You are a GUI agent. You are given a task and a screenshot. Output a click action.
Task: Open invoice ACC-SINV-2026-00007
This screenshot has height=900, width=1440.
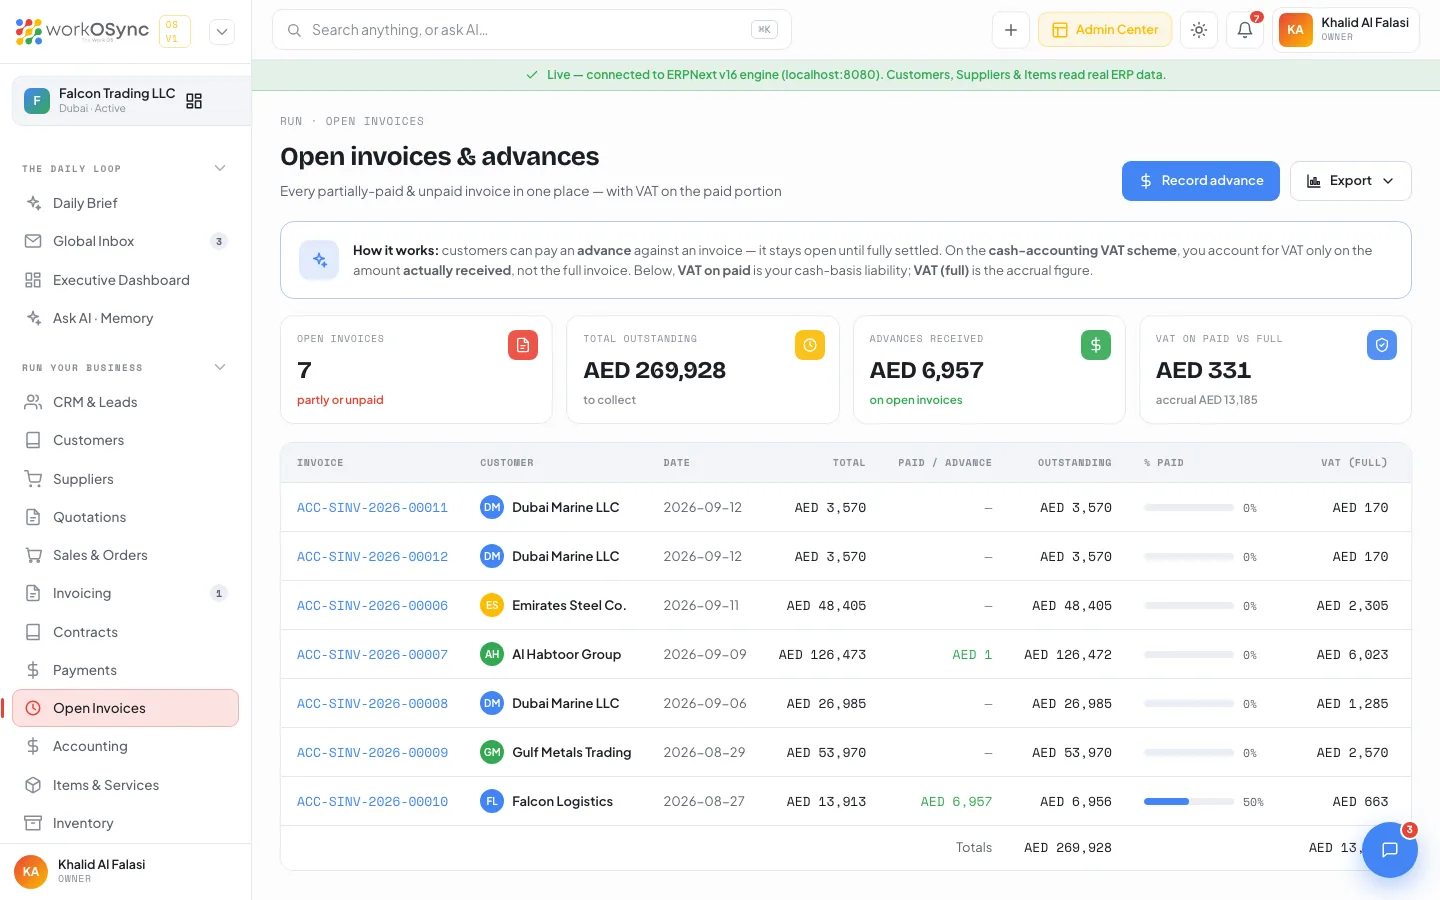tap(372, 655)
